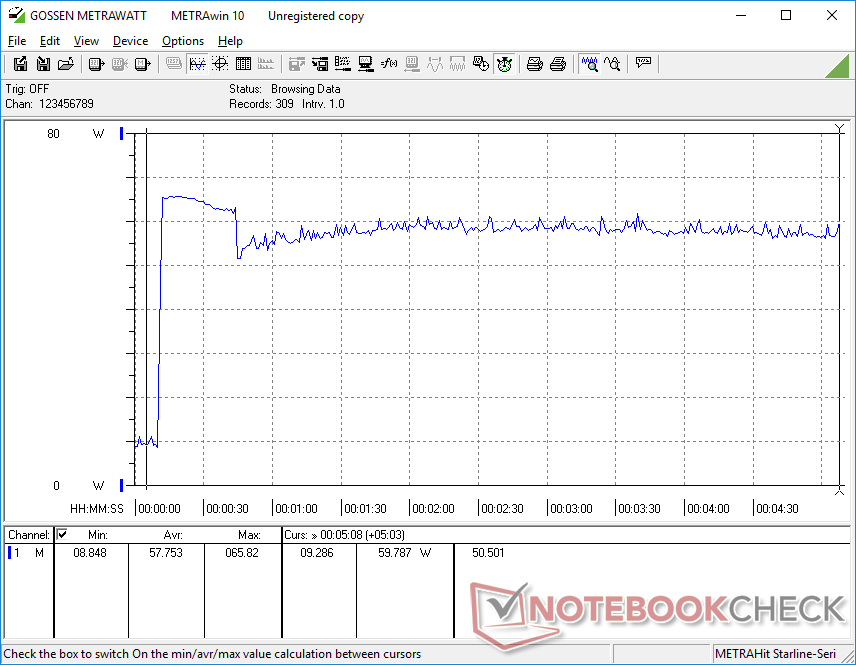Click the Max value 065.82

click(x=242, y=553)
